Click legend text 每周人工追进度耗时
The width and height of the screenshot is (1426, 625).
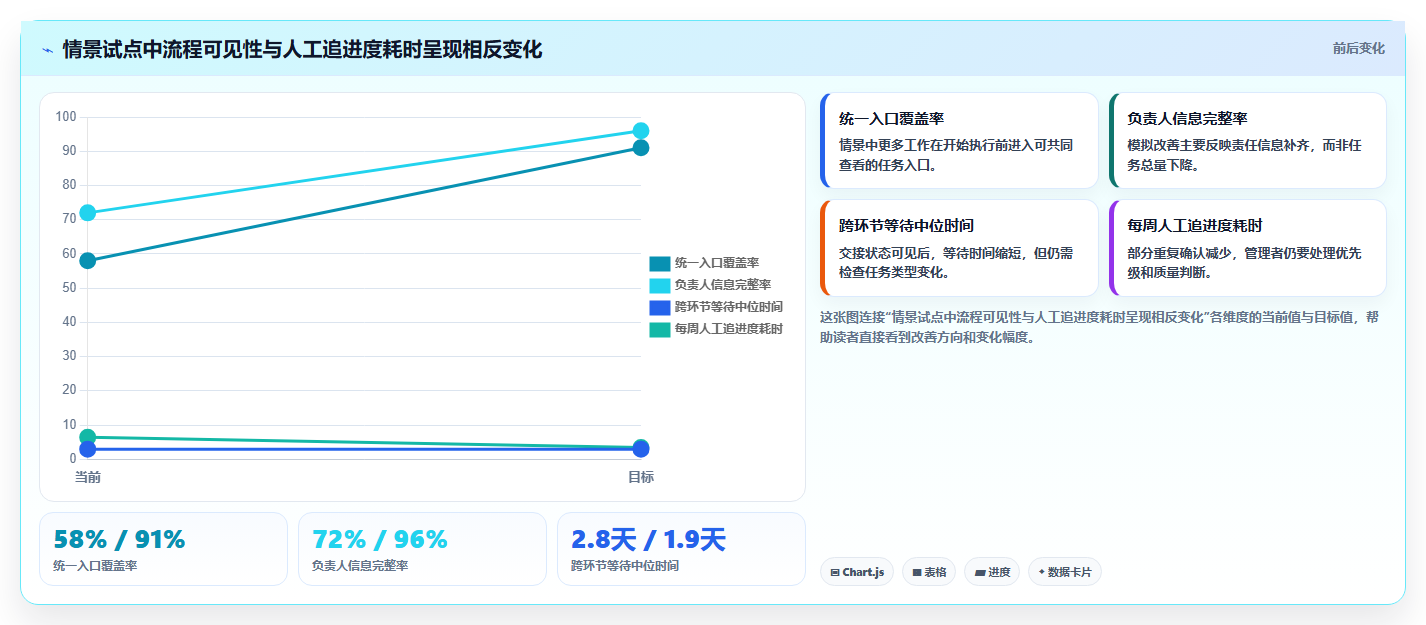(x=729, y=329)
